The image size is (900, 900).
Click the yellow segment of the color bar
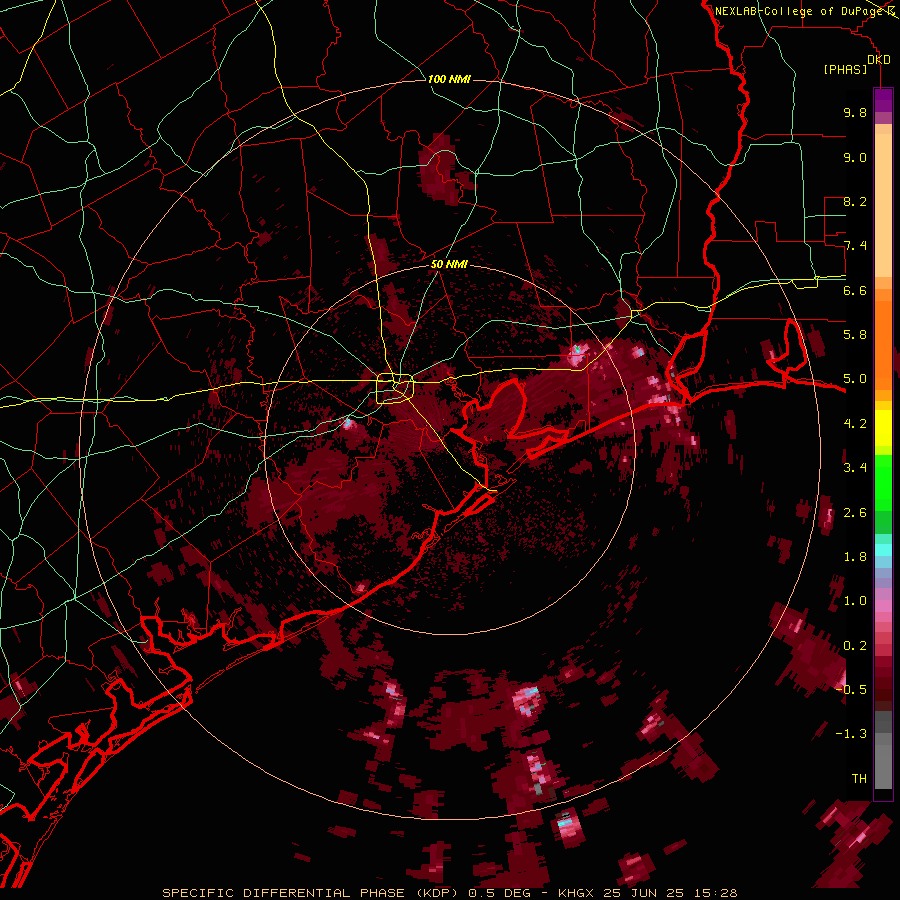pos(883,428)
